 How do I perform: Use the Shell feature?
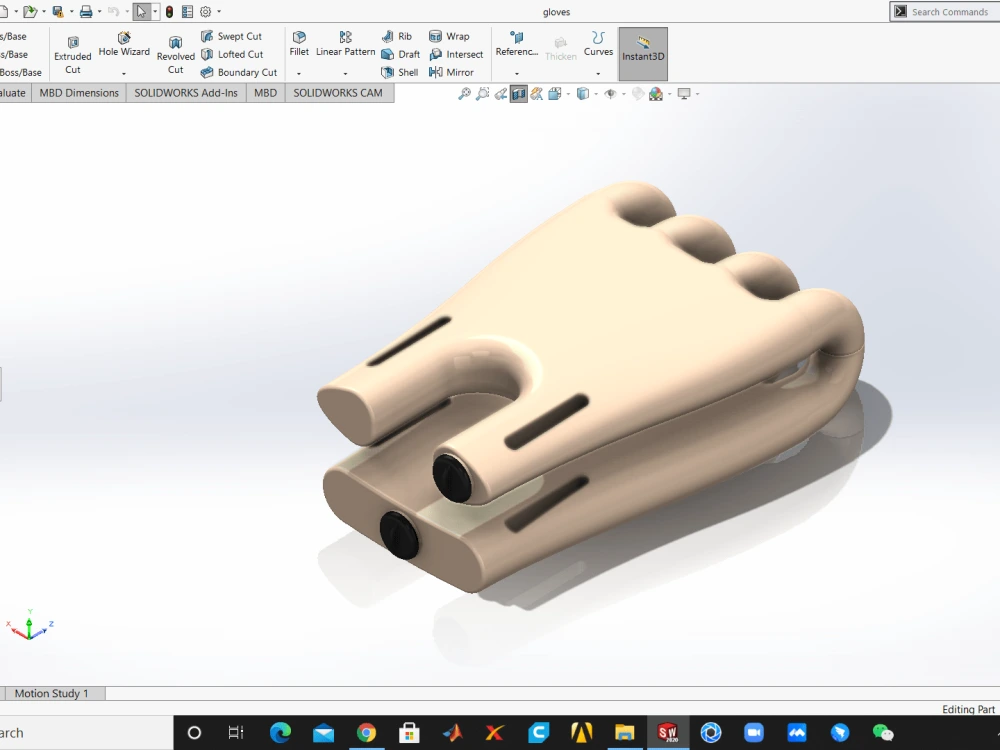(400, 72)
